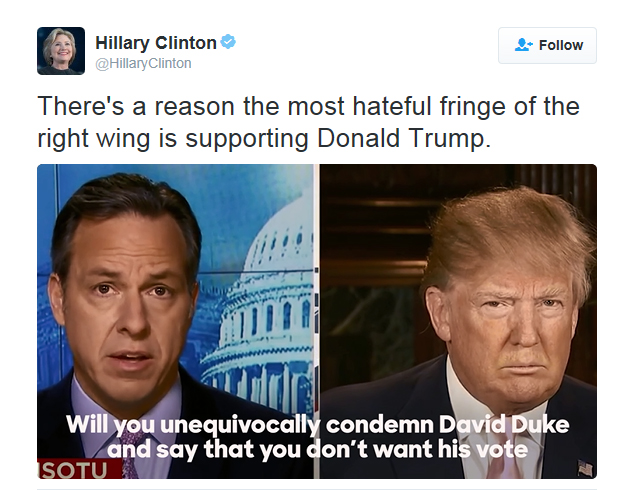The image size is (635, 490).
Task: Open the @HillaryClinton handle link
Action: click(x=143, y=64)
